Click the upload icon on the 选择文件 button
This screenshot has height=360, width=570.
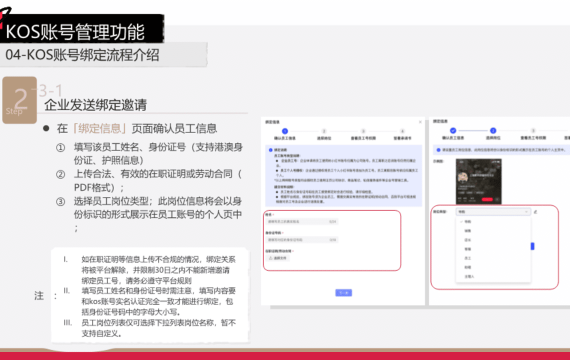point(270,258)
